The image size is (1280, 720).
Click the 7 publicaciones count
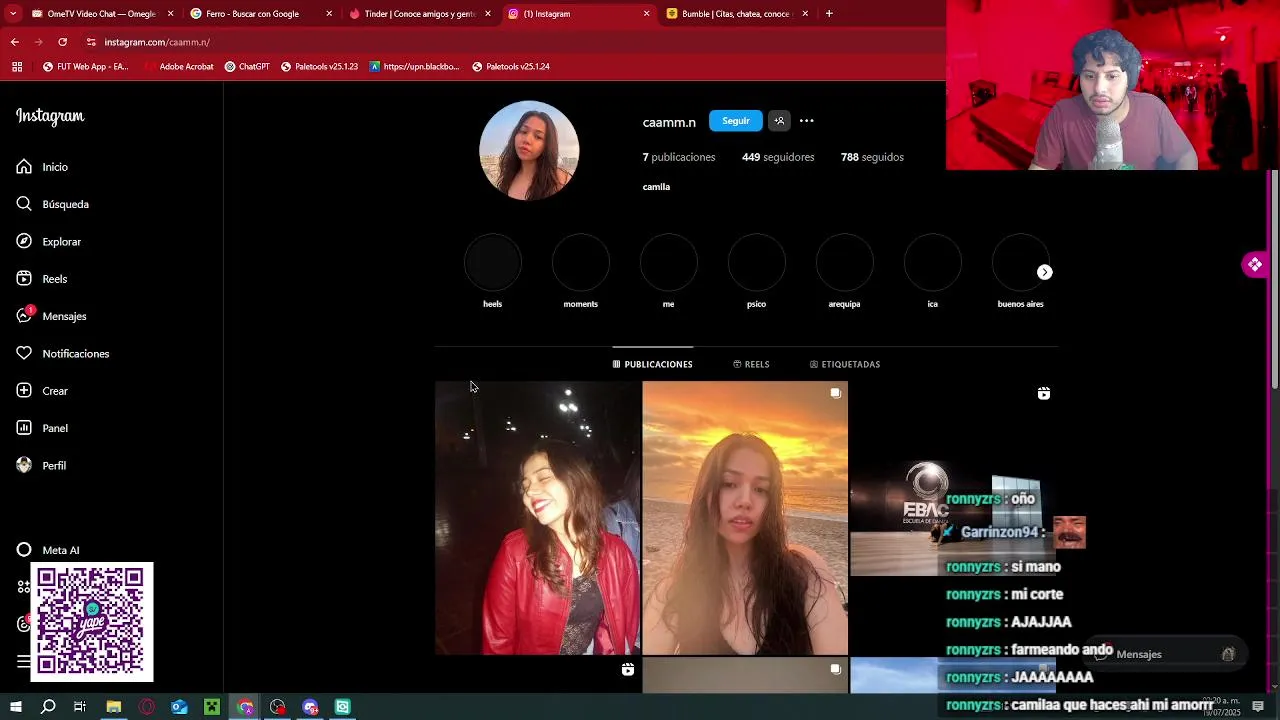[x=679, y=157]
